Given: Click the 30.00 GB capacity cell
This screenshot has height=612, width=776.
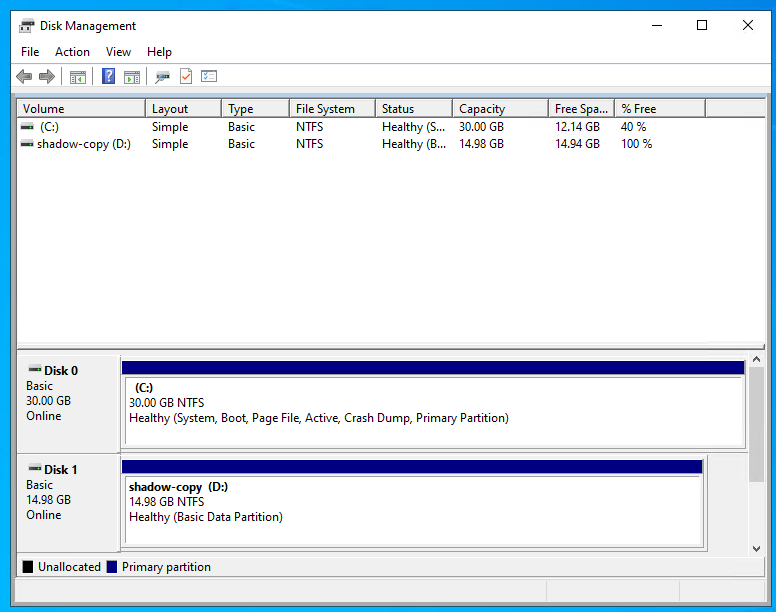Looking at the screenshot, I should [481, 127].
